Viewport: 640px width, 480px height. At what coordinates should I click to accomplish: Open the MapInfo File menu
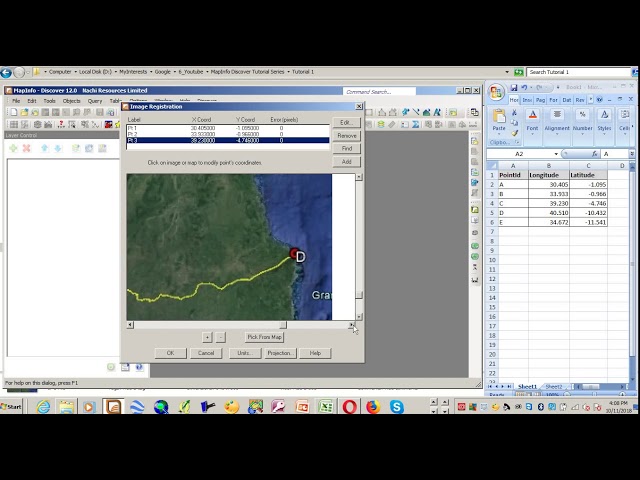pos(16,101)
